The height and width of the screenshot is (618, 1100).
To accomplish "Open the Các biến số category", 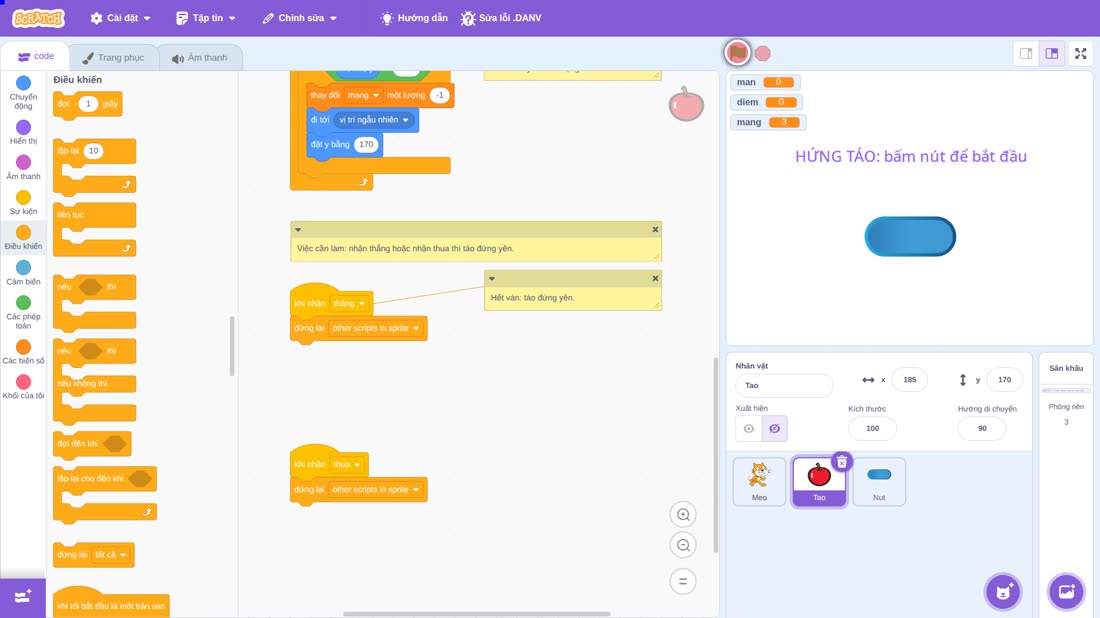I will (x=23, y=352).
